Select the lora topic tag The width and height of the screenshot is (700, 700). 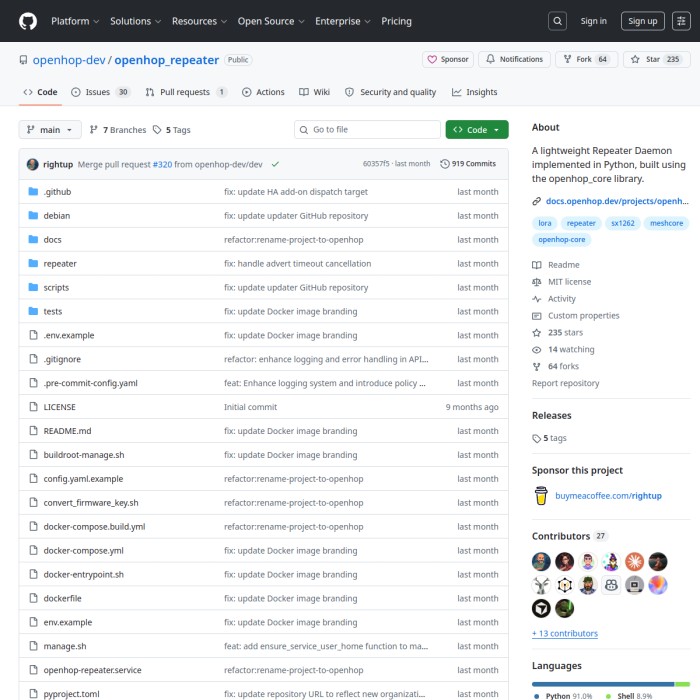pyautogui.click(x=544, y=223)
